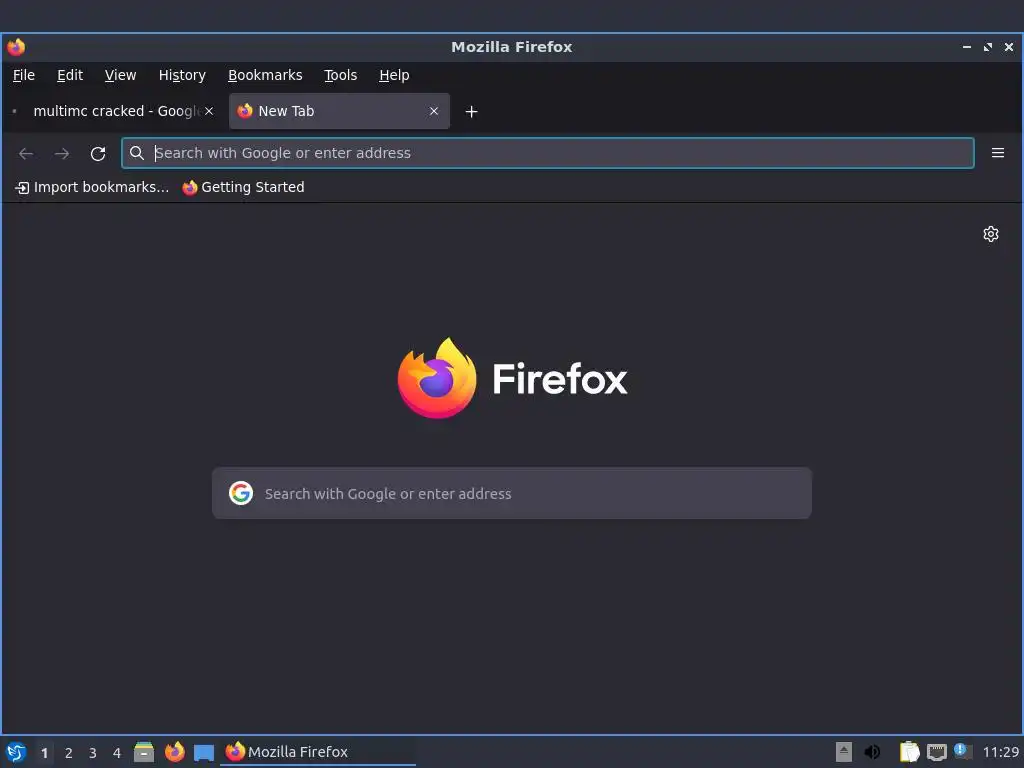Close the New Tab tab
The width and height of the screenshot is (1024, 768).
tap(434, 111)
